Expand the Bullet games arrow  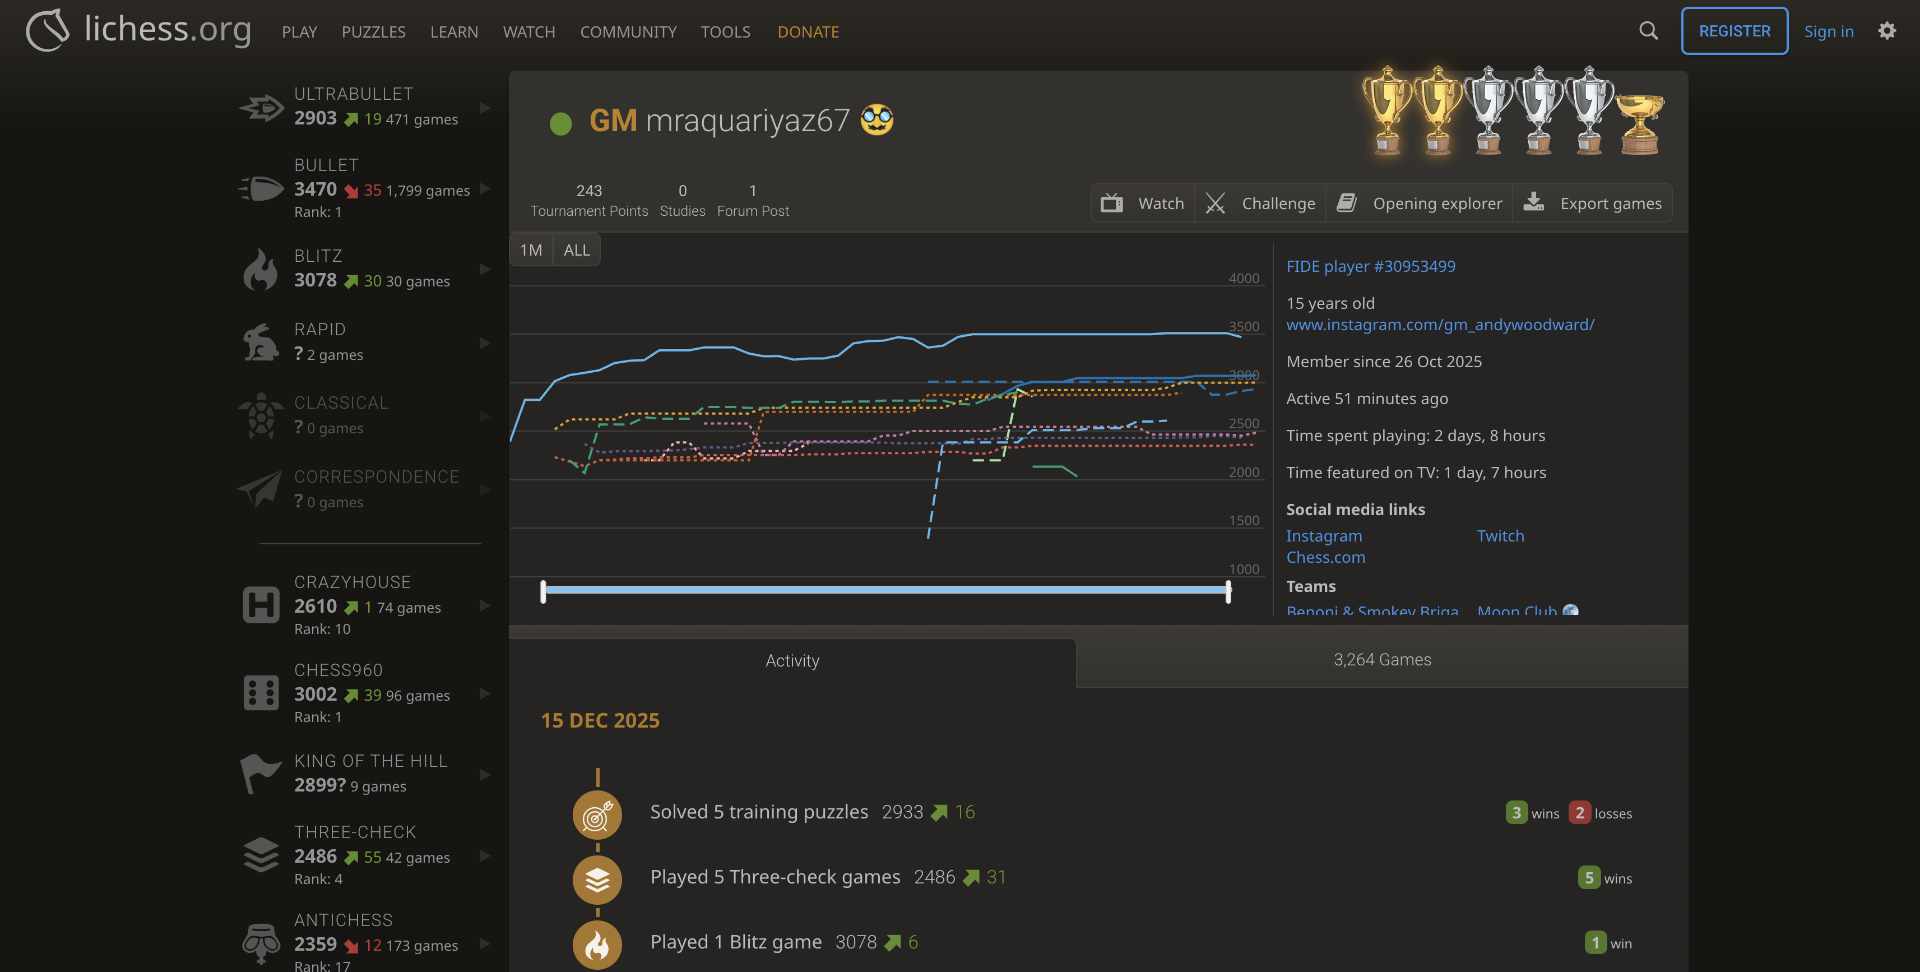(x=486, y=188)
